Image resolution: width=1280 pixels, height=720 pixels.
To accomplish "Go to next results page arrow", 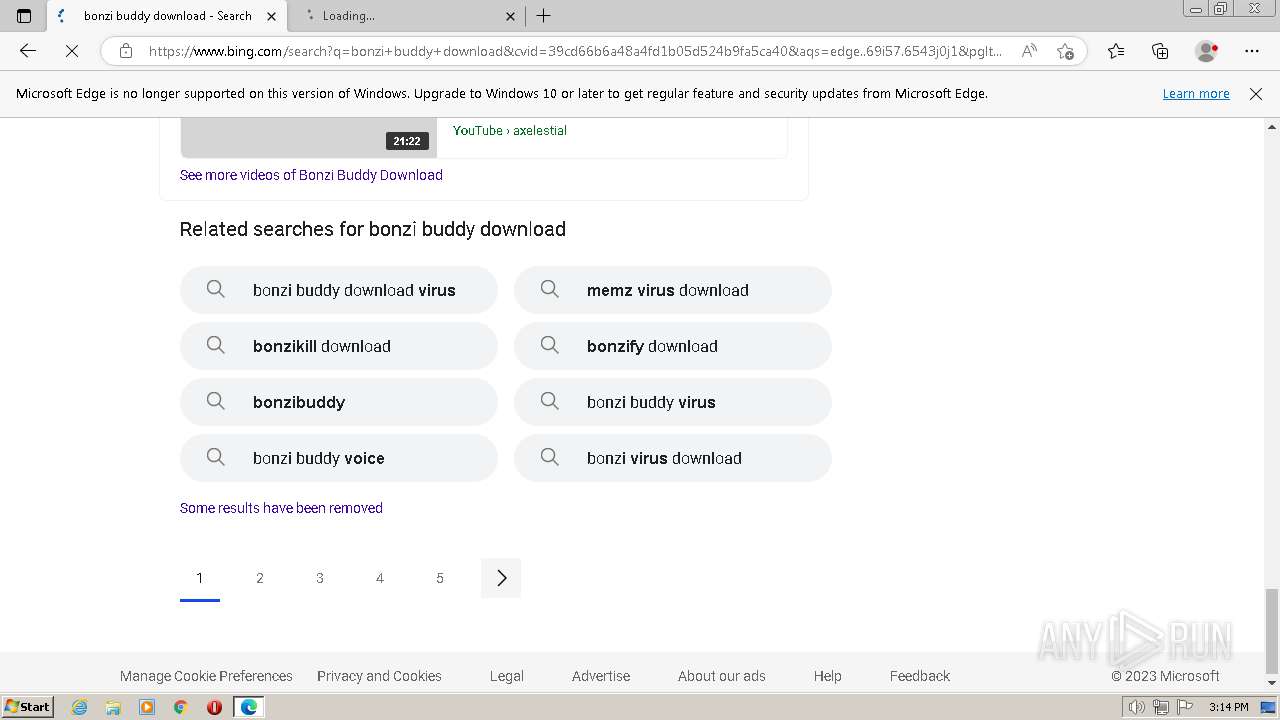I will [x=501, y=578].
